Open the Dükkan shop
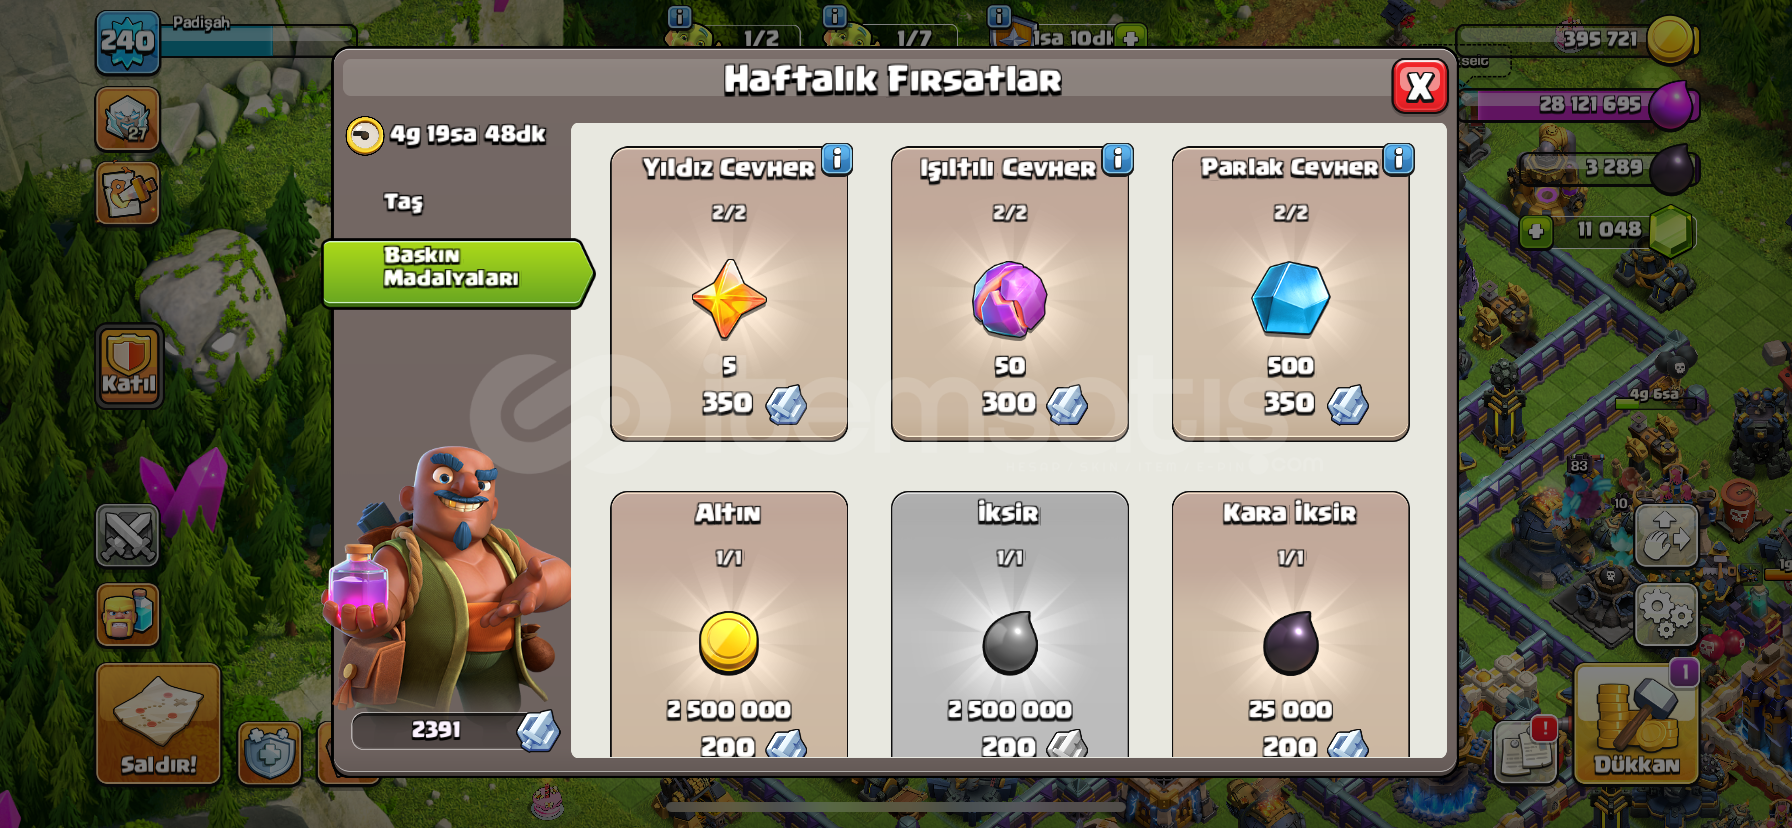Screen dimensions: 1792x828 1636,723
